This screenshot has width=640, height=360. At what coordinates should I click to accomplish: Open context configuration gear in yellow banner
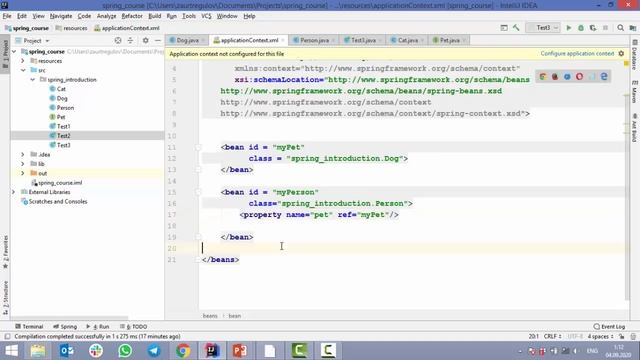coord(621,53)
